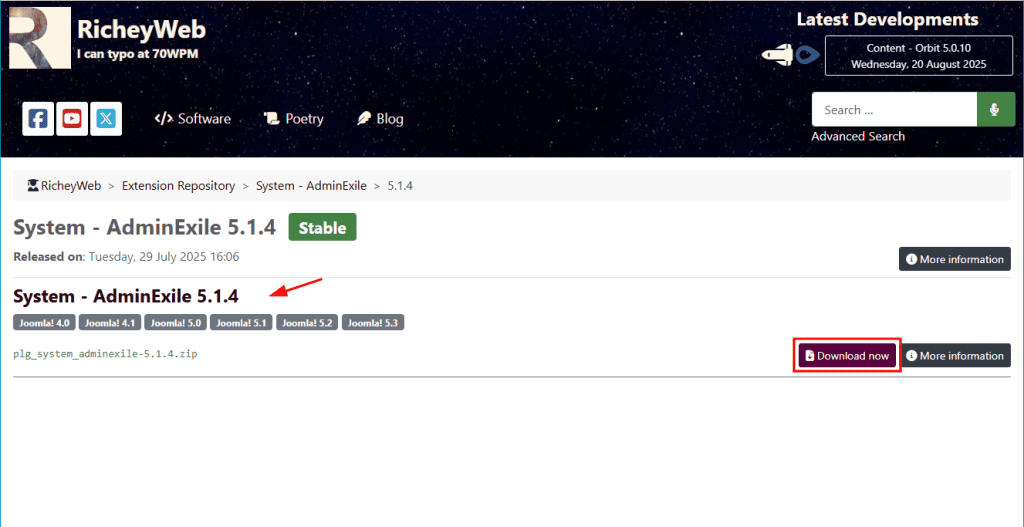Viewport: 1024px width, 527px height.
Task: Open the Software menu
Action: (x=193, y=119)
